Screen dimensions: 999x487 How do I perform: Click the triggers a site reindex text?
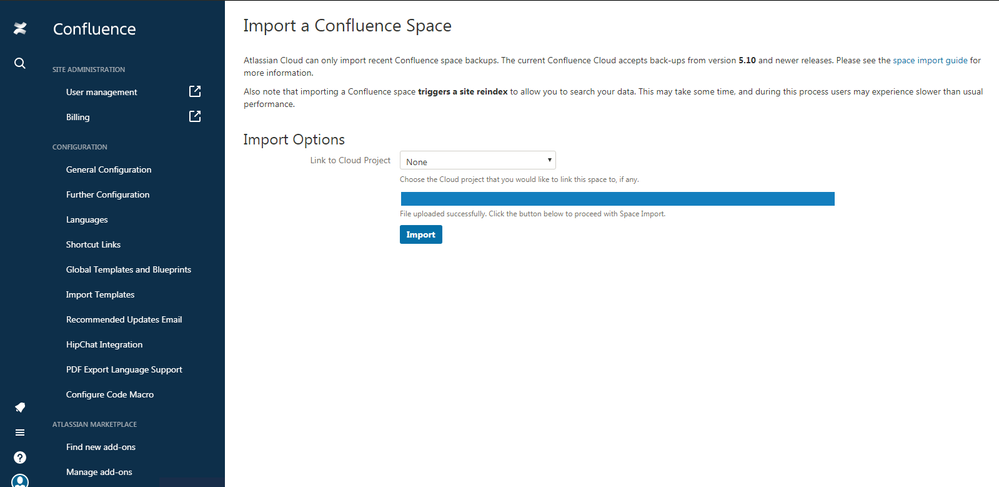click(463, 92)
